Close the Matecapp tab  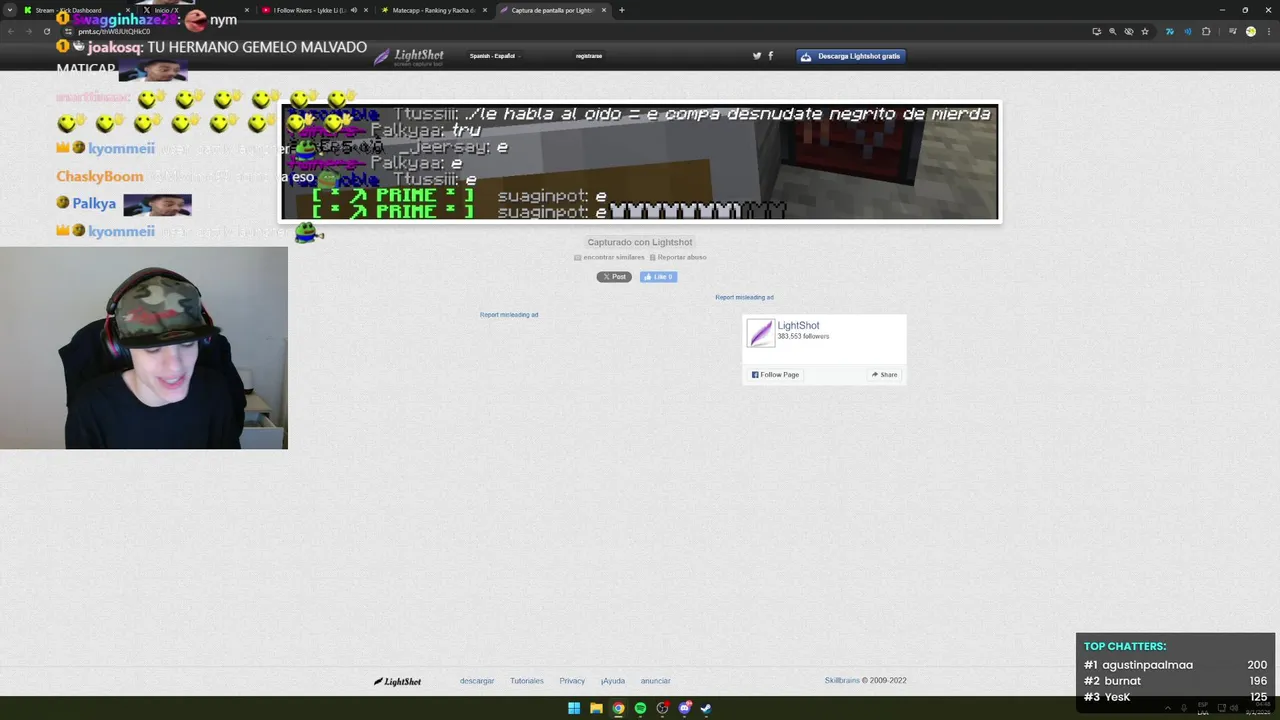click(x=485, y=10)
